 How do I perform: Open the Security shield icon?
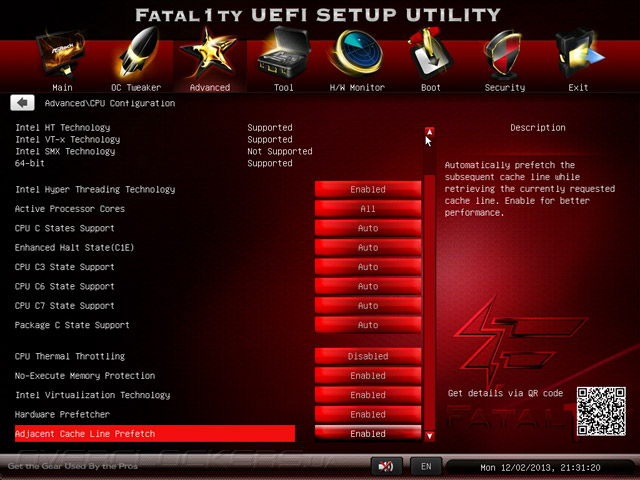[x=504, y=54]
